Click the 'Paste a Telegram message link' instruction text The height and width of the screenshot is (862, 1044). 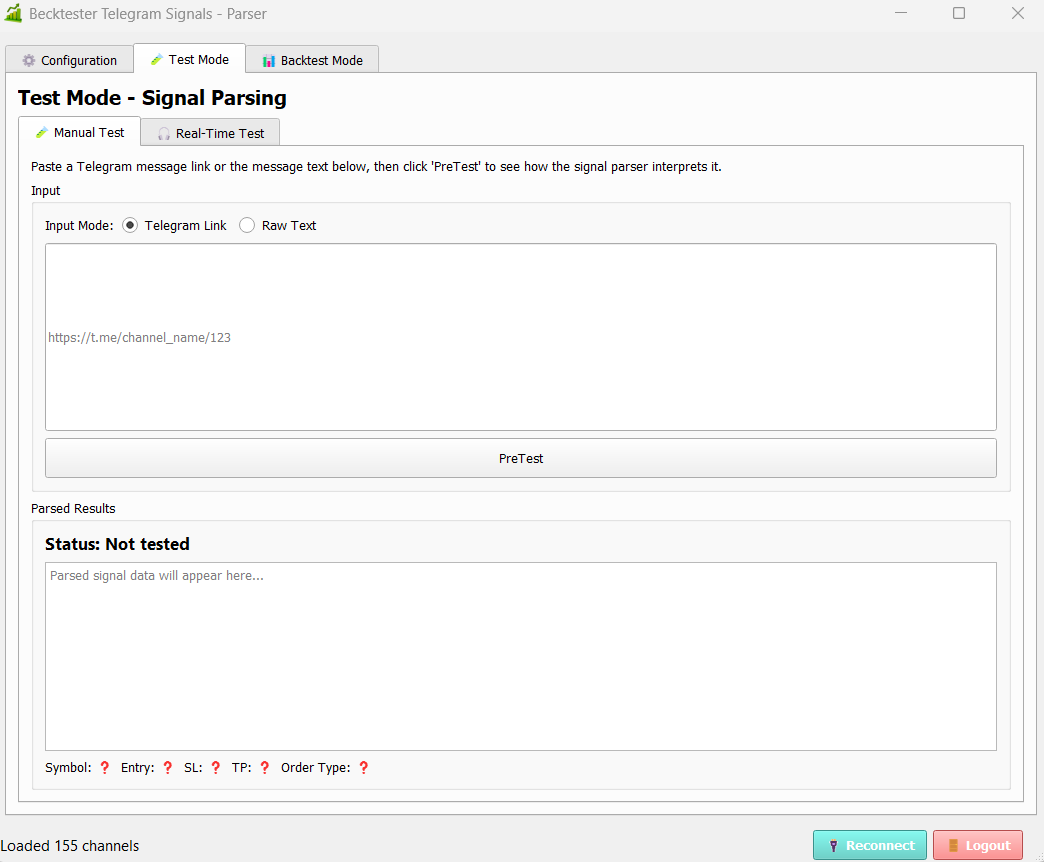pos(376,166)
